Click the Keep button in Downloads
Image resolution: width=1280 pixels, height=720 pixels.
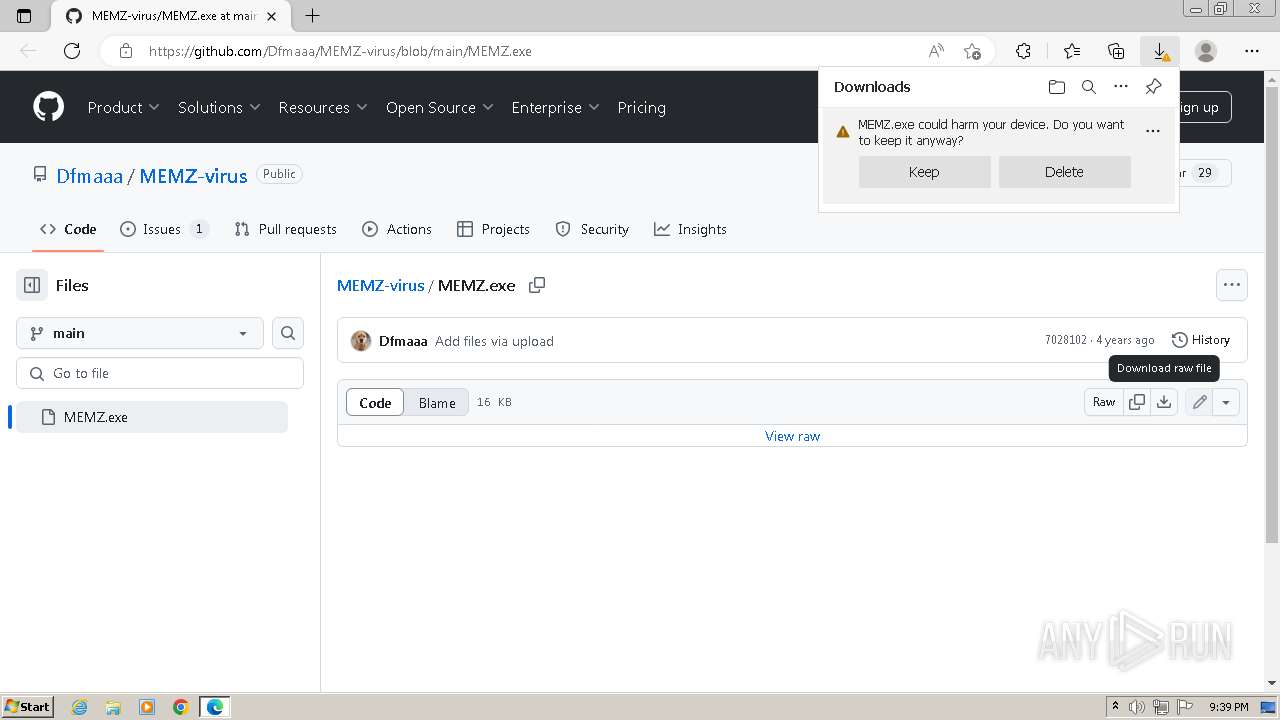(924, 172)
